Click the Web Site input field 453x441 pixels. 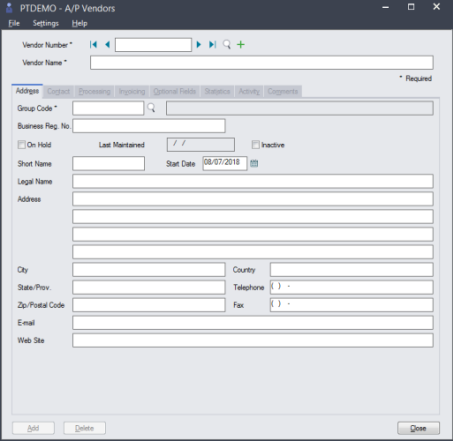(253, 340)
